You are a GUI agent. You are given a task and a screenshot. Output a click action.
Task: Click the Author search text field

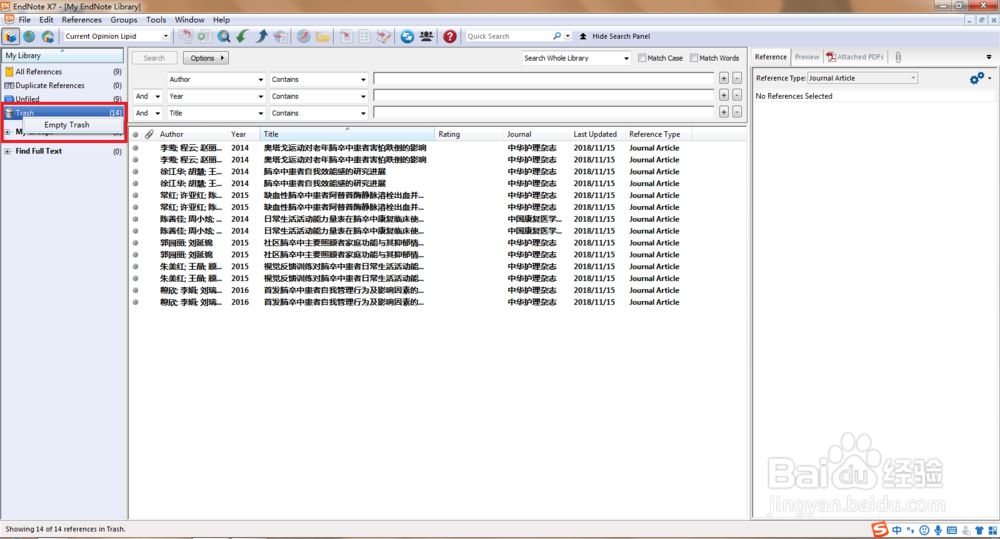[x=543, y=78]
